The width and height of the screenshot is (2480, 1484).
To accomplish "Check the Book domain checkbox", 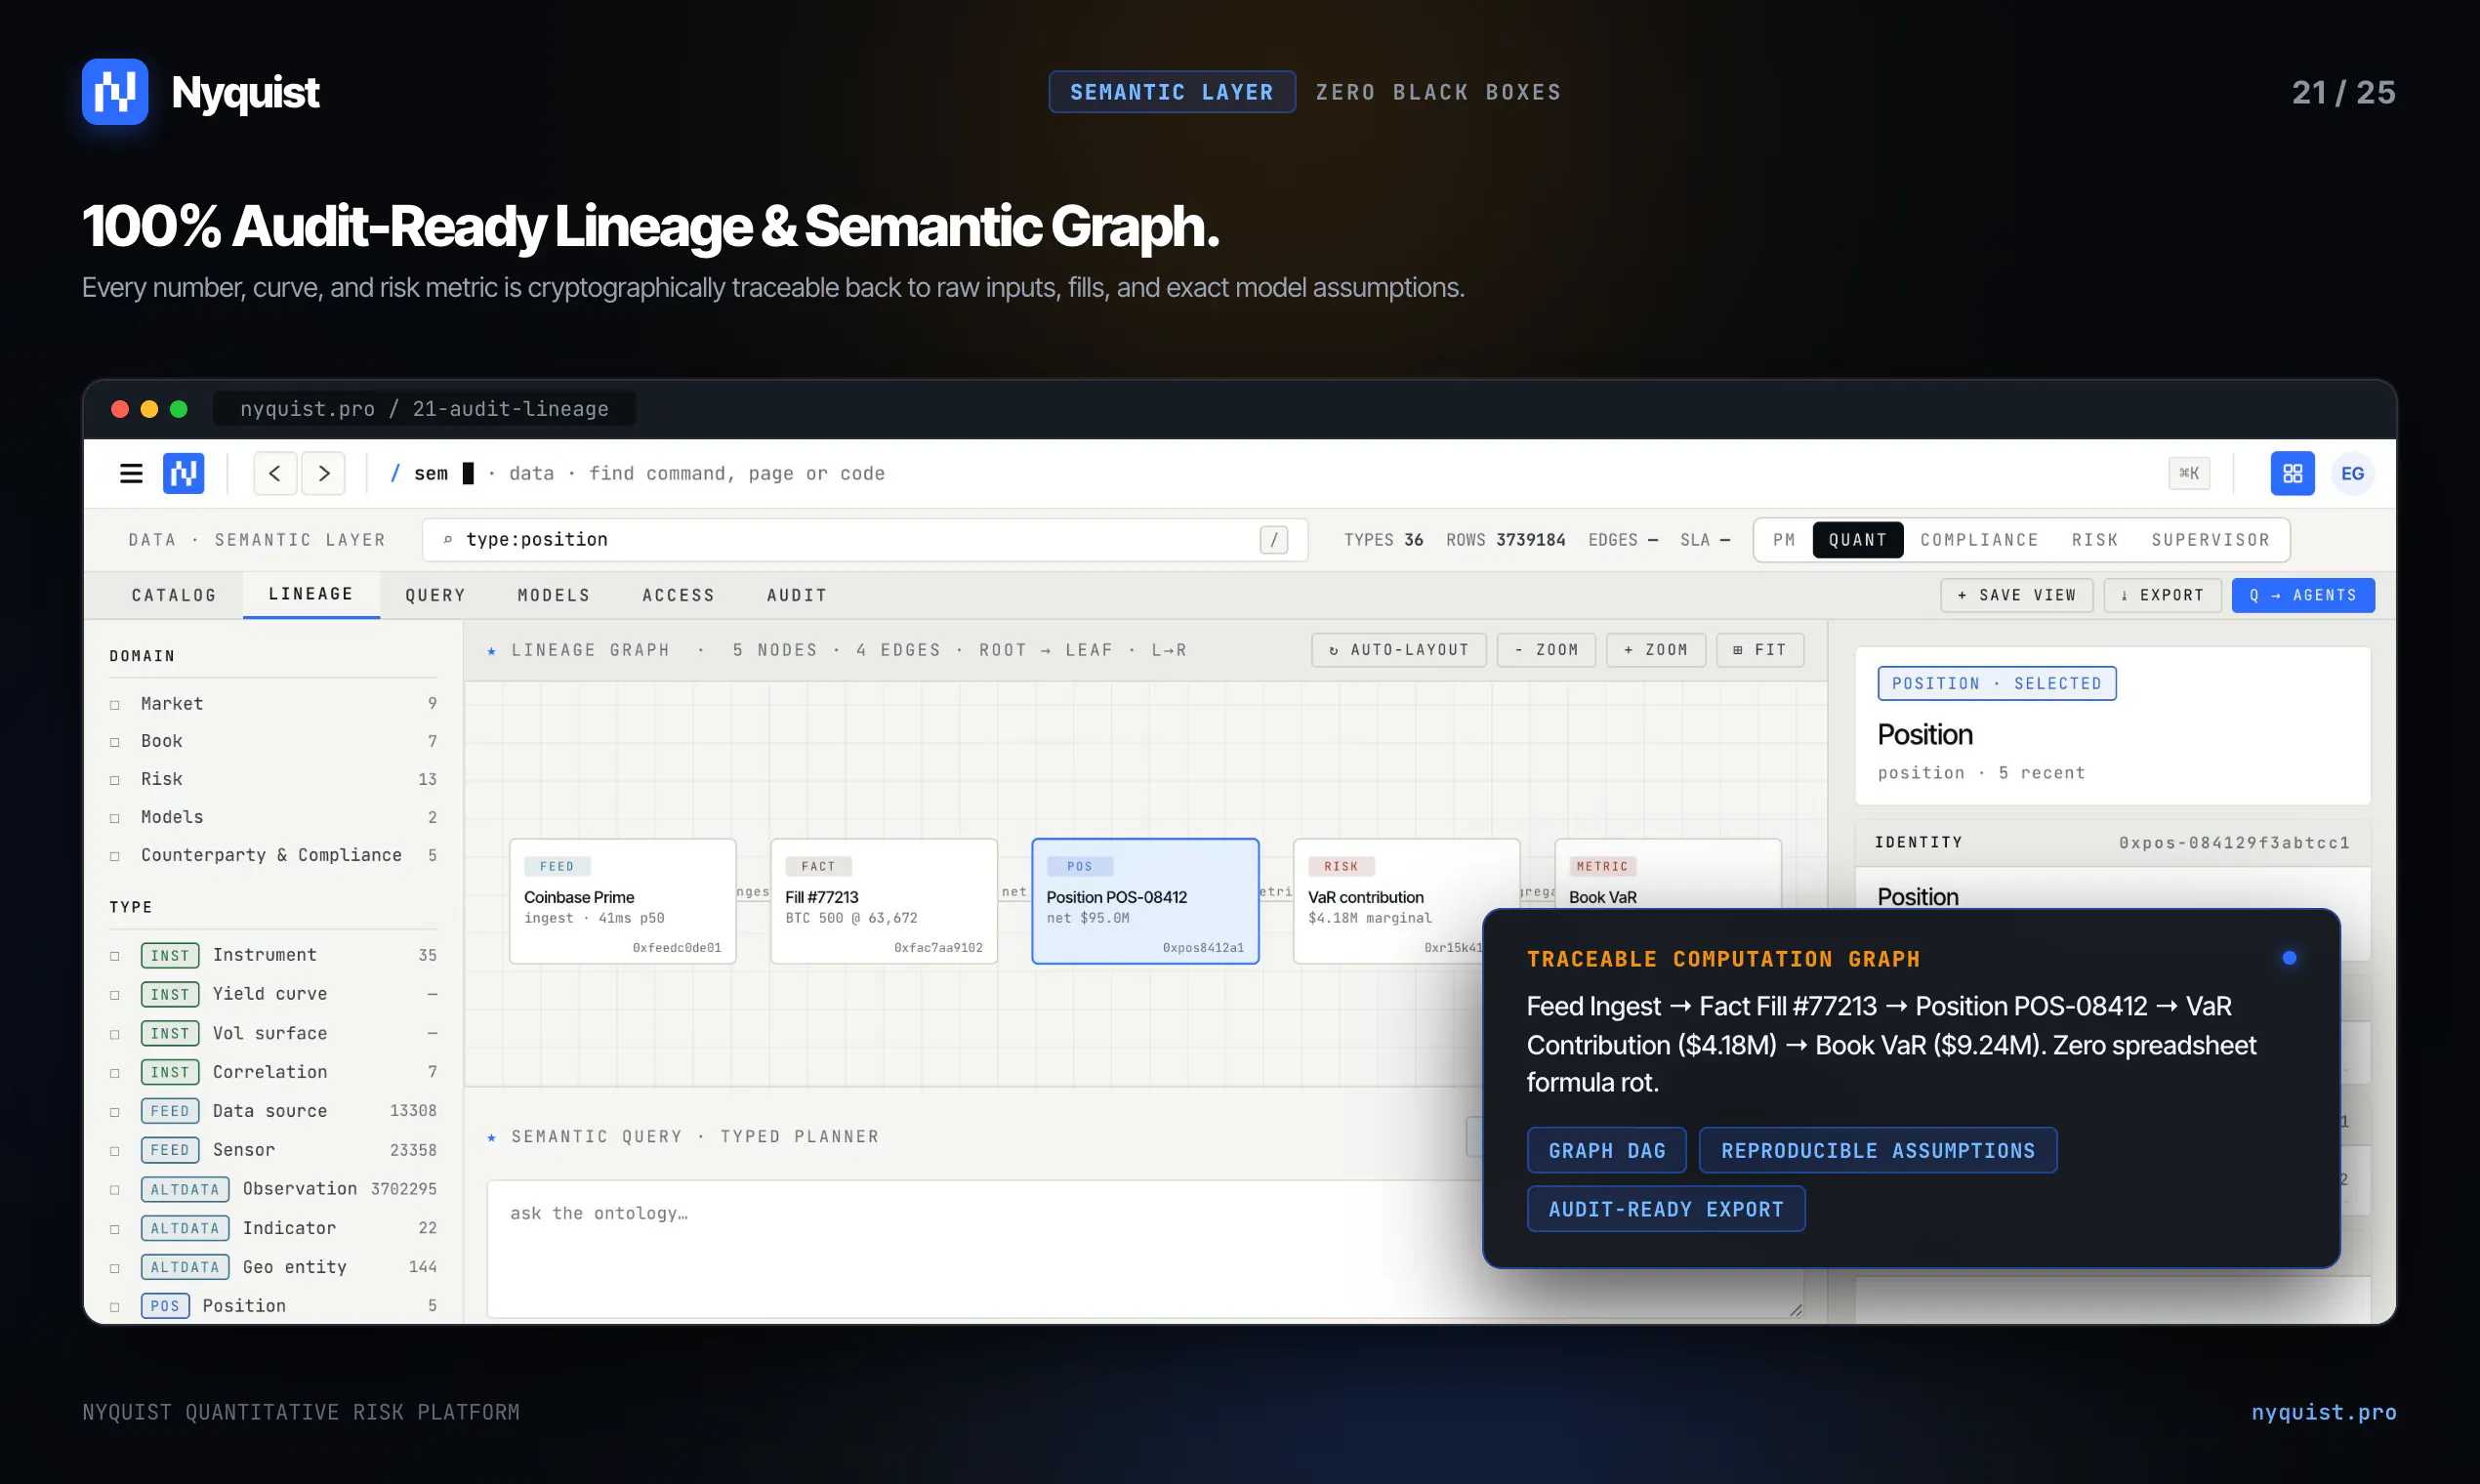I will (x=115, y=742).
